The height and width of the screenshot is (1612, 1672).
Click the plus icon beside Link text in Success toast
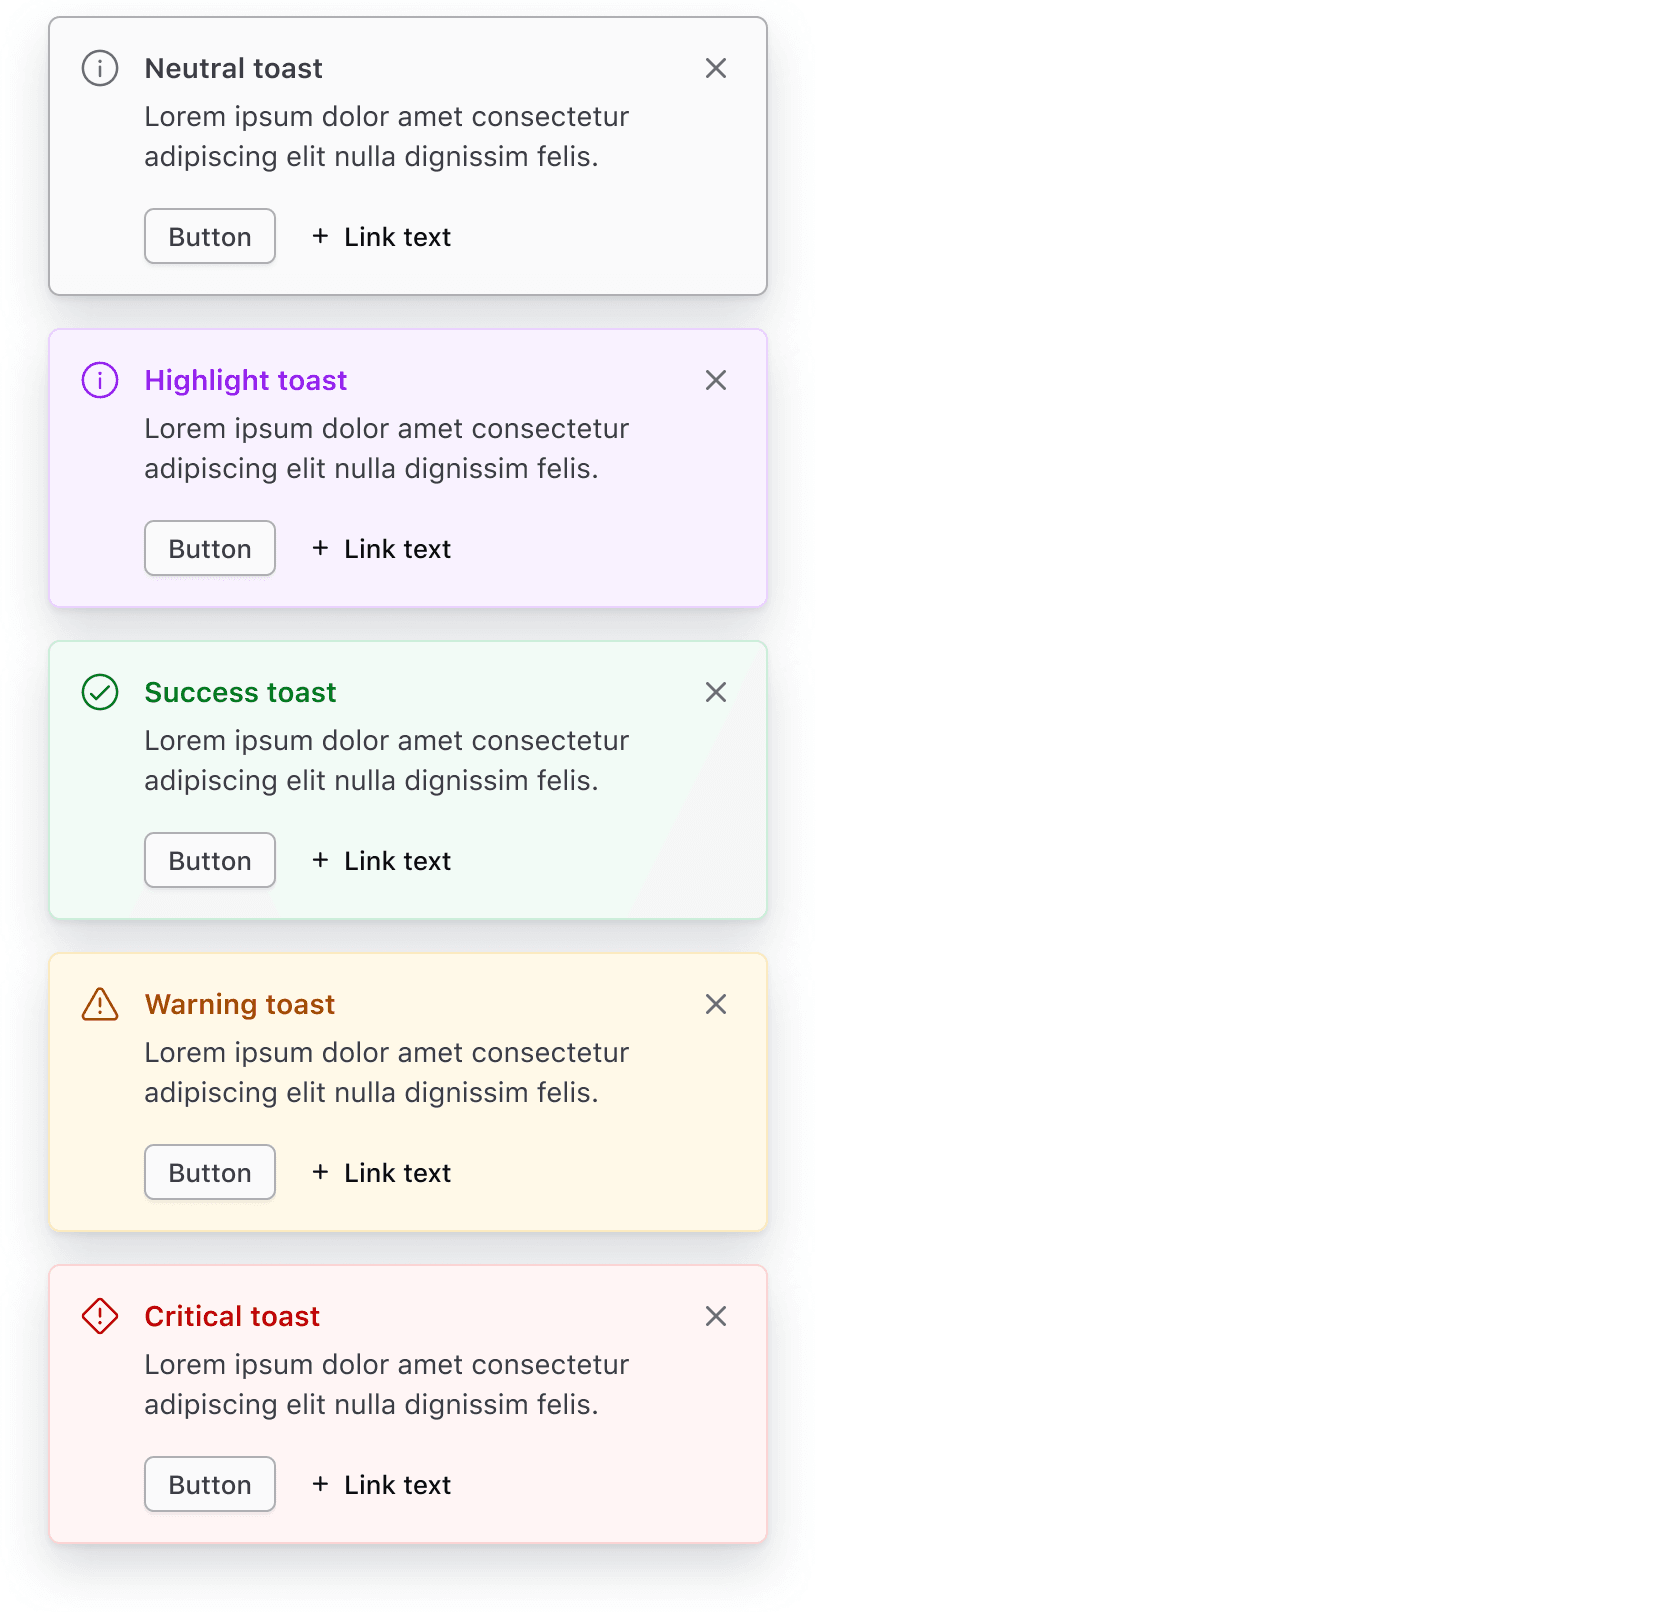(320, 861)
